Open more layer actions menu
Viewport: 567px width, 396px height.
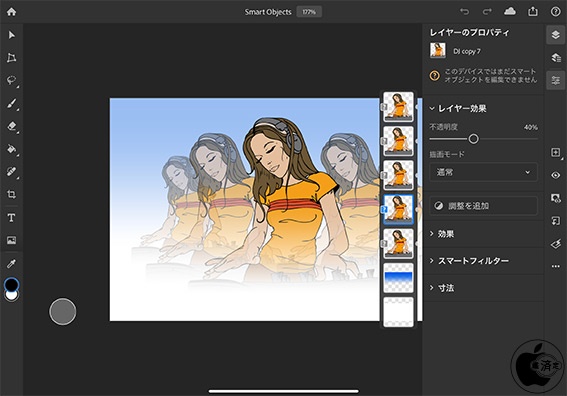[x=555, y=267]
